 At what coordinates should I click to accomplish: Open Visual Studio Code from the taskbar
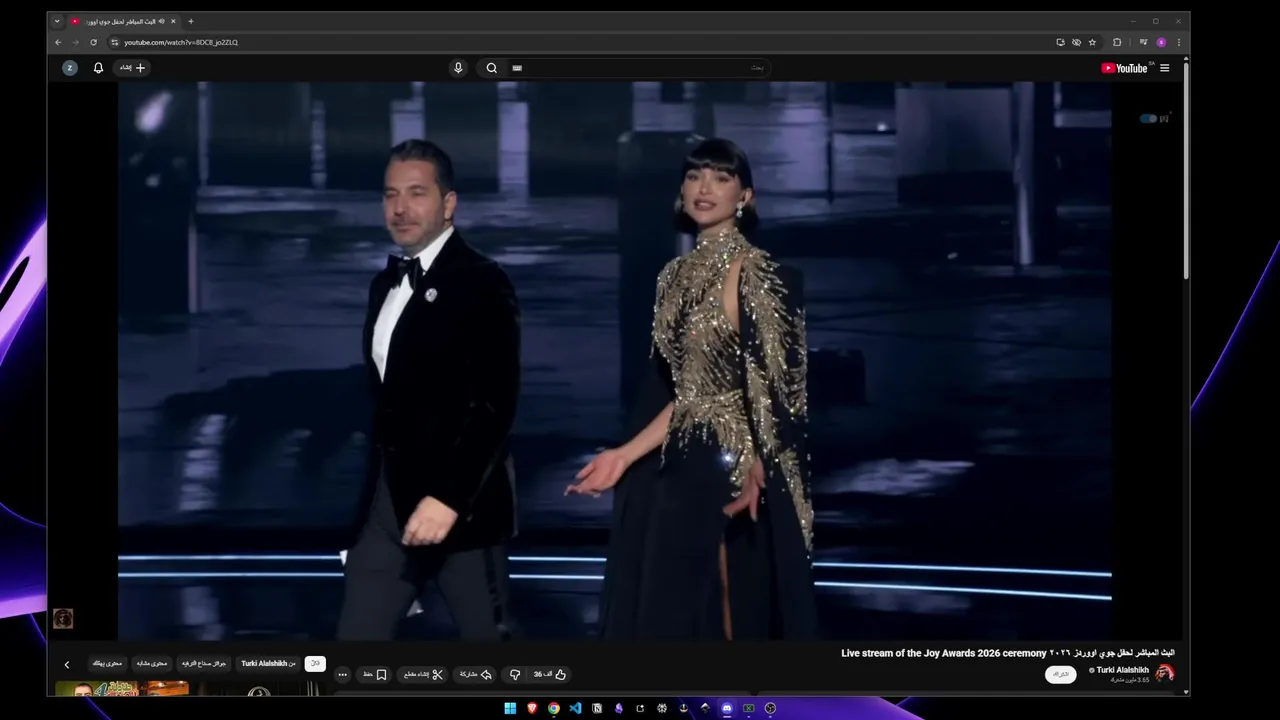coord(575,708)
